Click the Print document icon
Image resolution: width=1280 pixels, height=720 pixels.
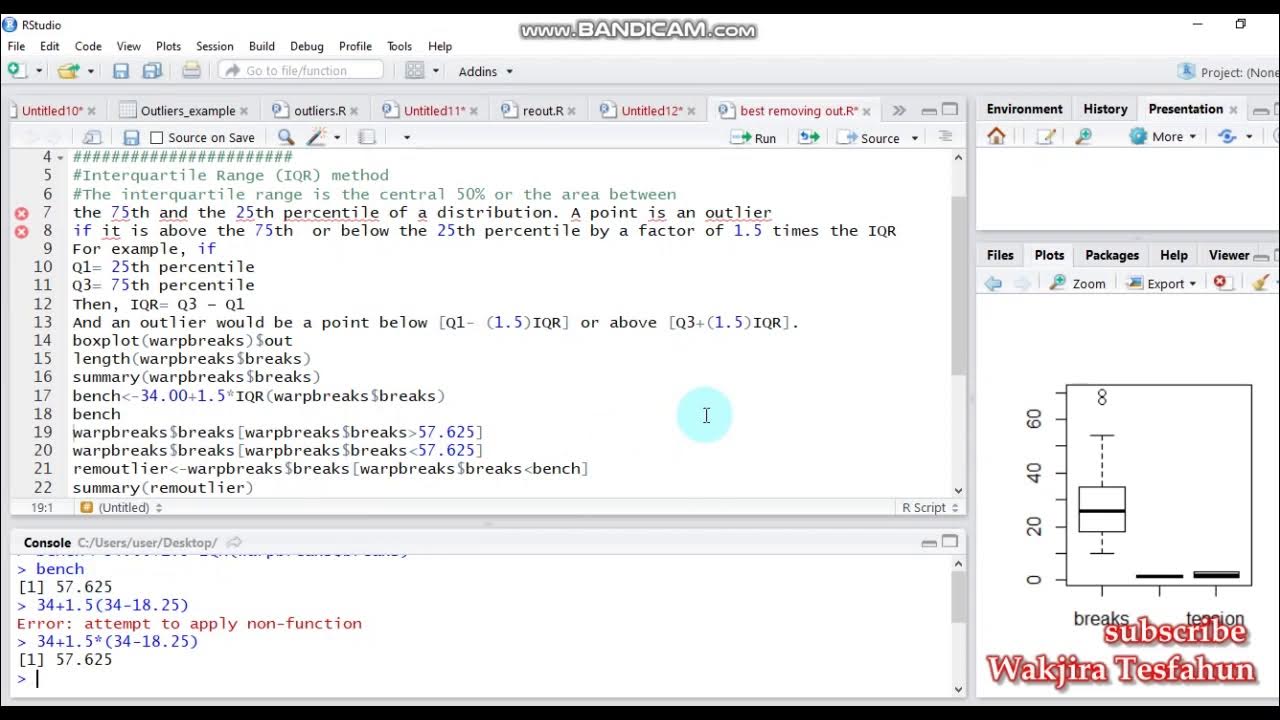[x=191, y=71]
